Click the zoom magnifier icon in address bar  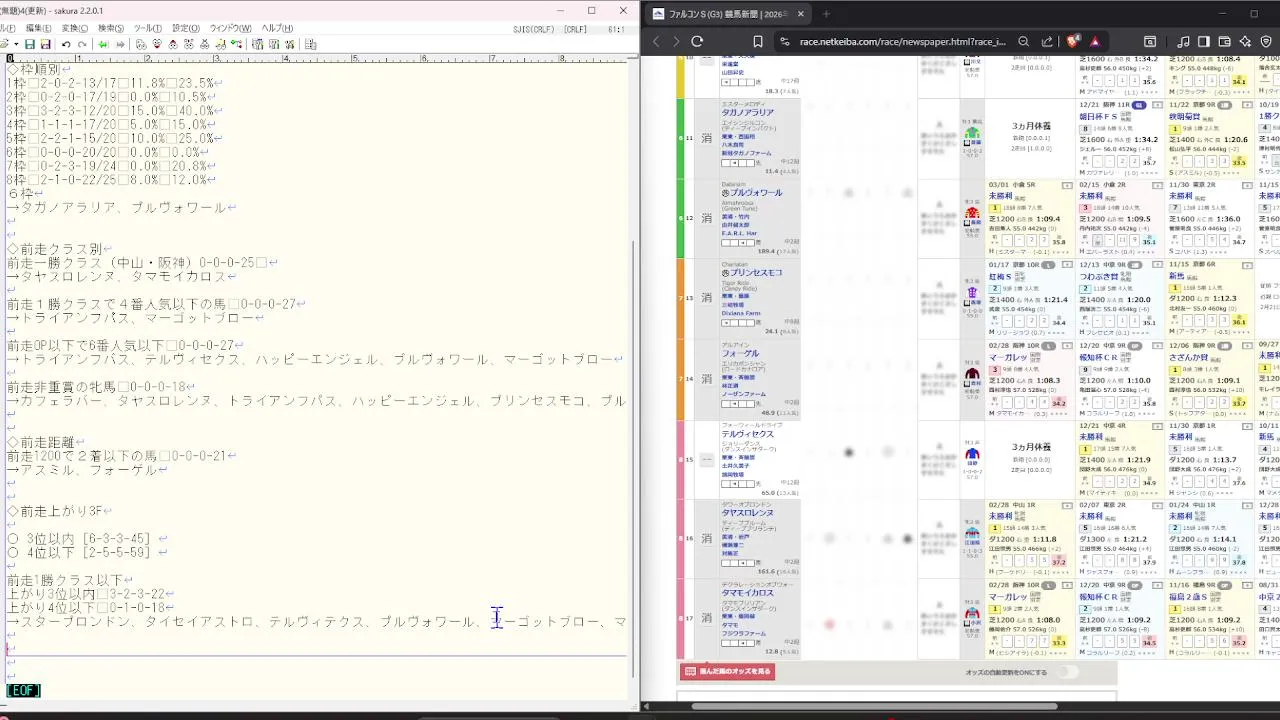[1023, 41]
